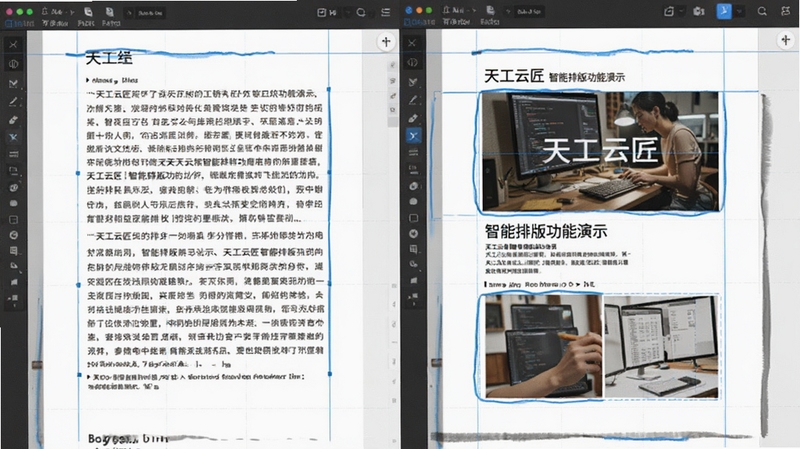Click the search magnifier in right window's title bar
This screenshot has height=449, width=800.
(x=762, y=11)
